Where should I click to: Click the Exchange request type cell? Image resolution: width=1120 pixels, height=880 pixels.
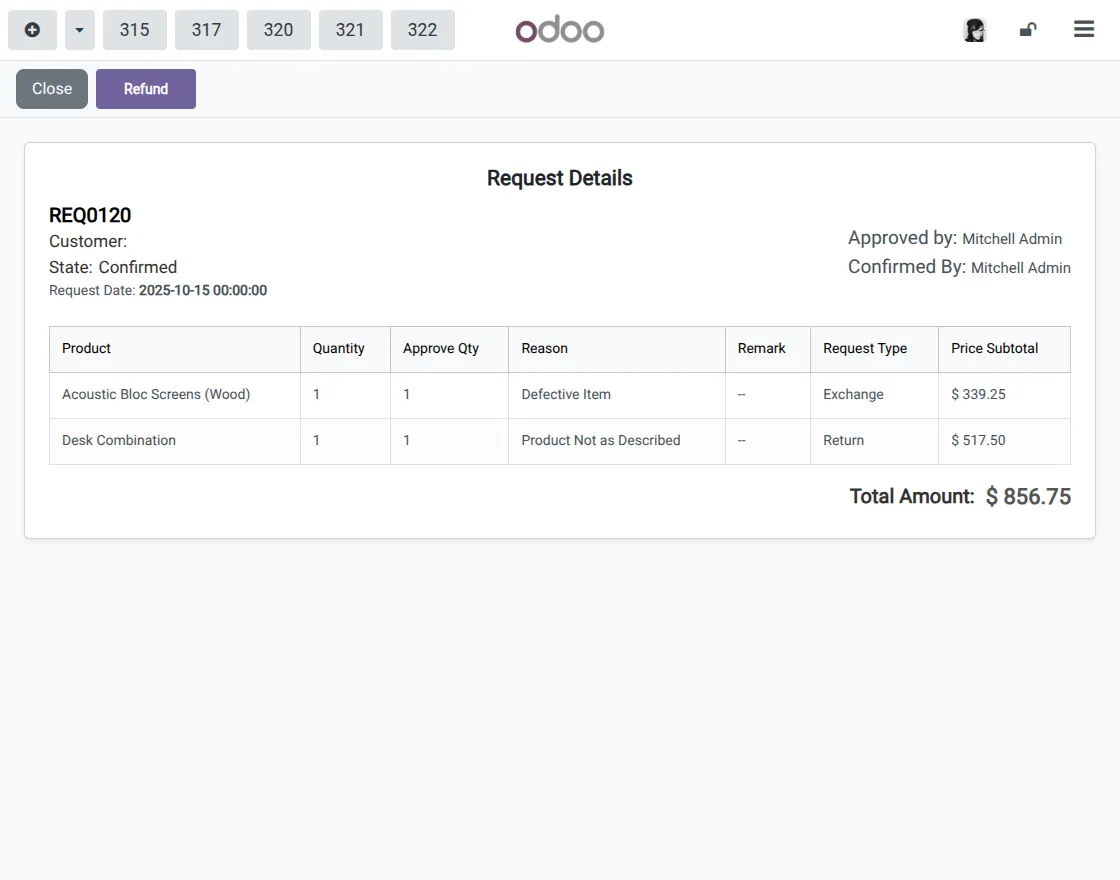click(x=853, y=394)
